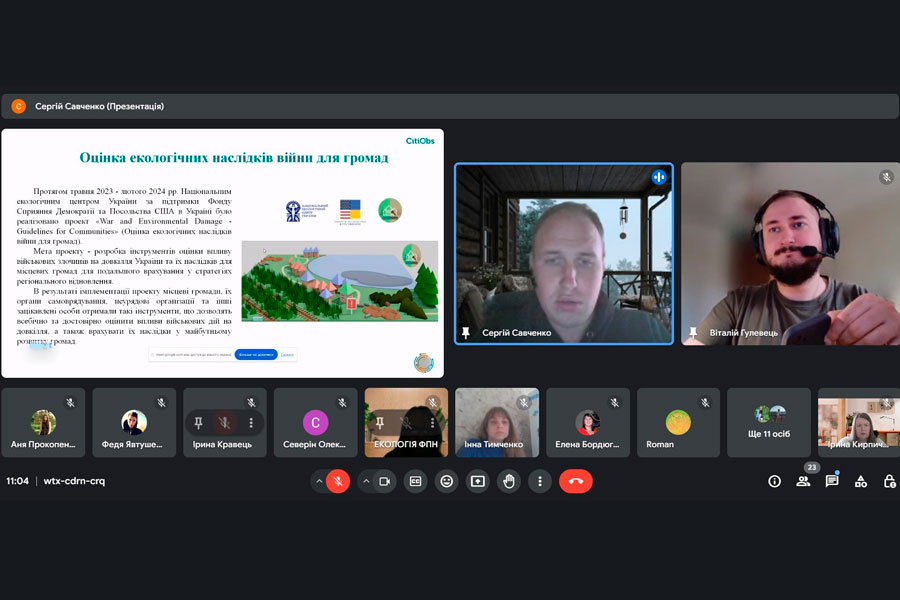Start presenting your screen
The width and height of the screenshot is (900, 600).
click(x=478, y=481)
